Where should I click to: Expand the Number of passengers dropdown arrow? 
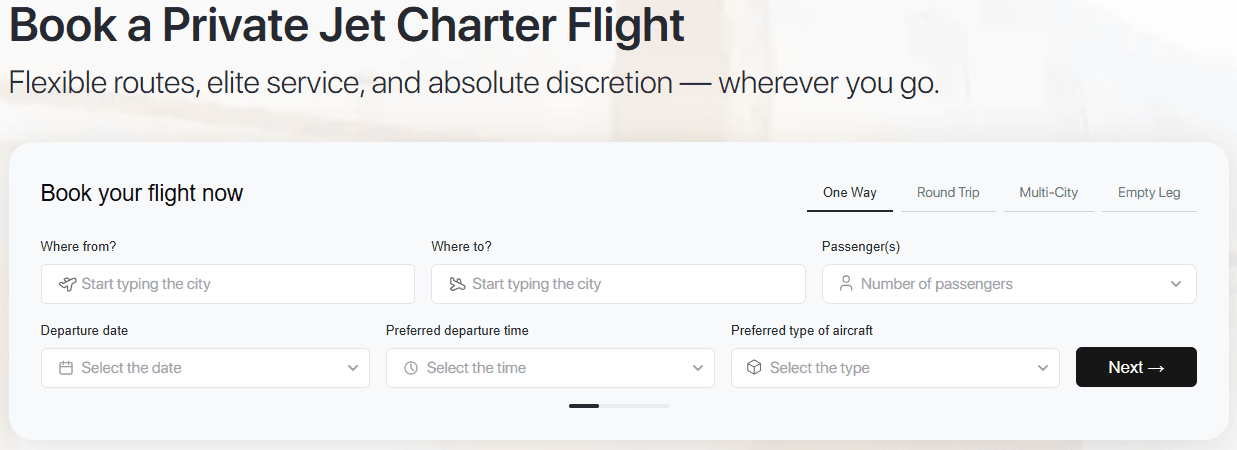tap(1176, 284)
